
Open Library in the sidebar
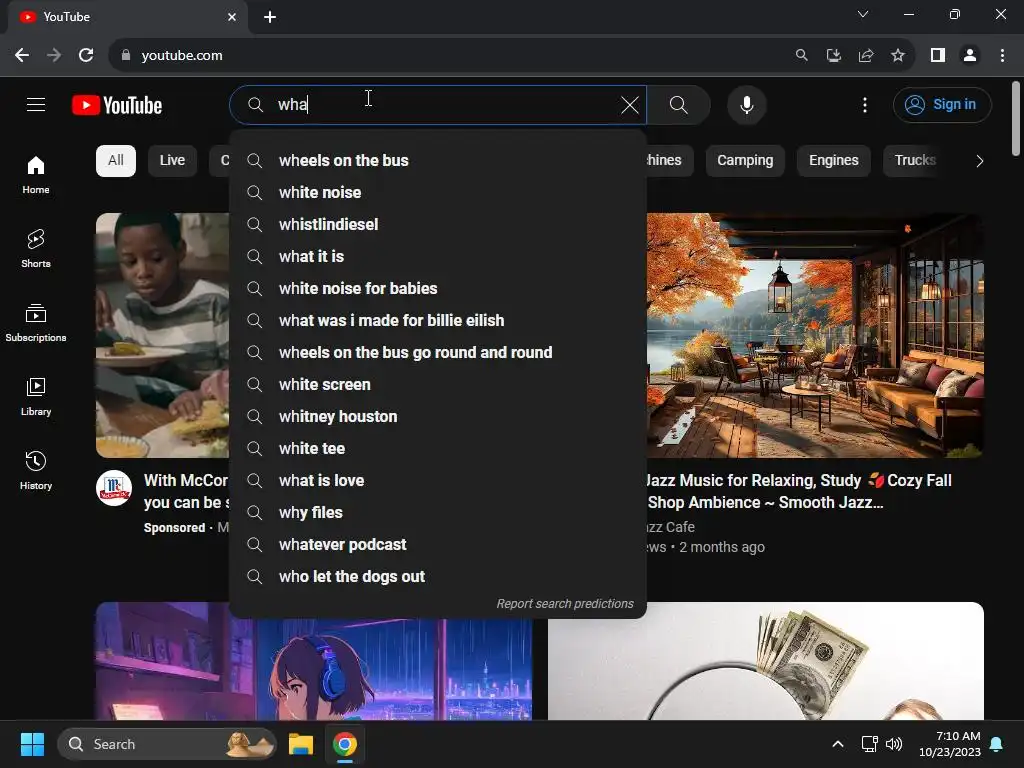point(36,396)
